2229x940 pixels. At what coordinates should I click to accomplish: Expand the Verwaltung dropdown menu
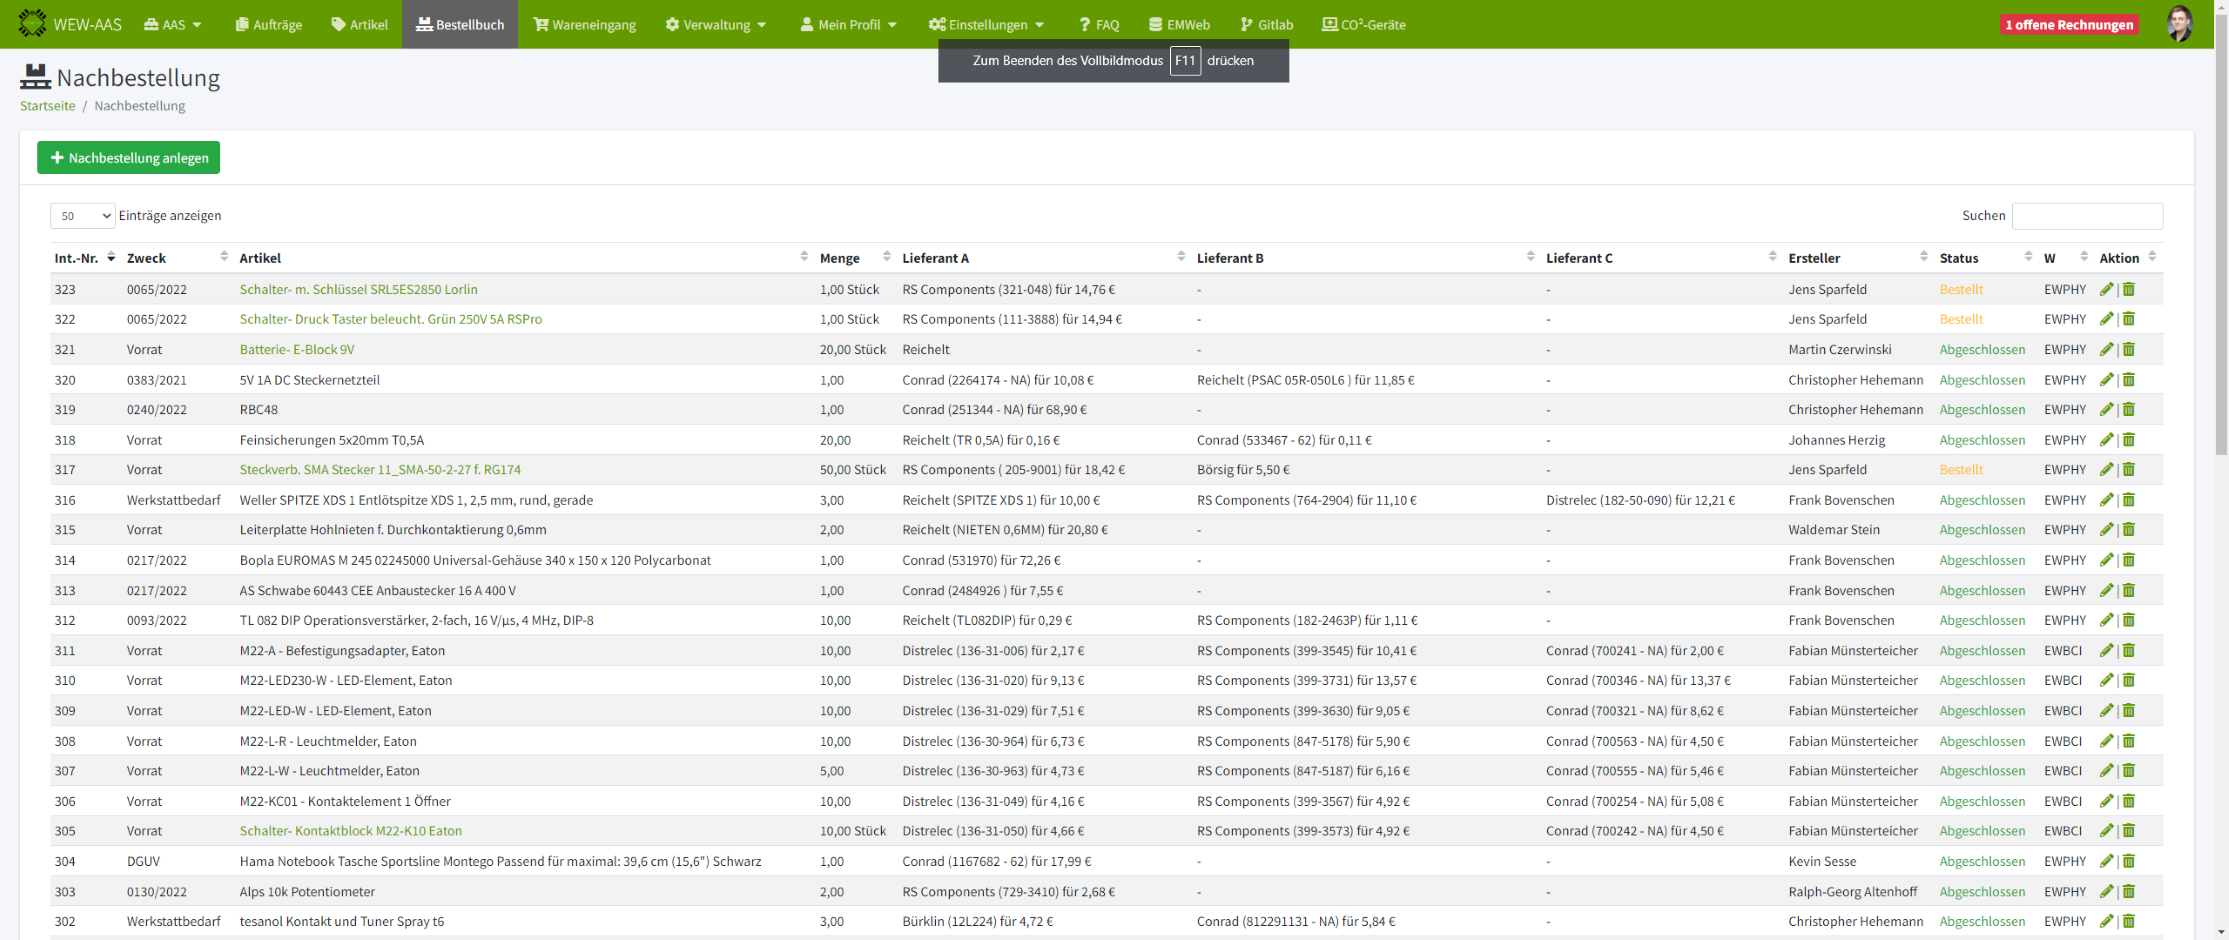click(716, 25)
